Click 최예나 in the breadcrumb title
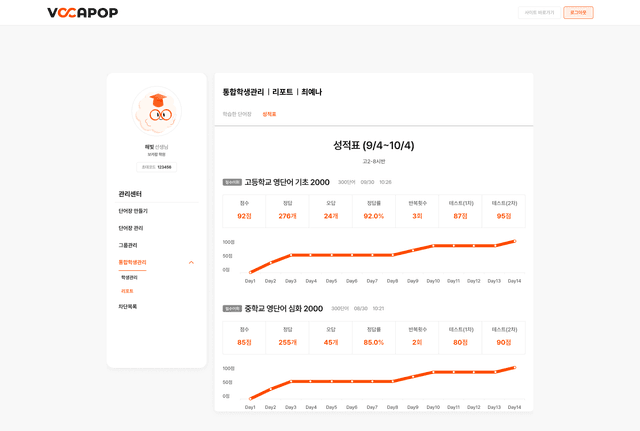 click(x=311, y=92)
